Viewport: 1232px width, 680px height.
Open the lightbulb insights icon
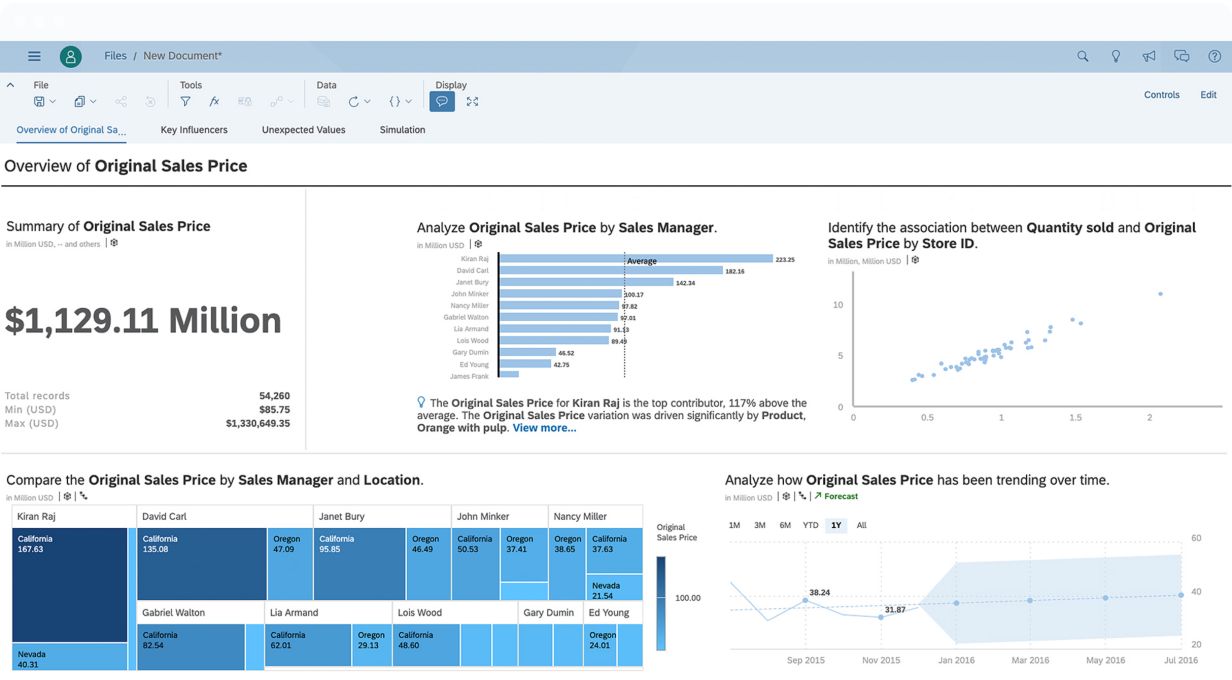[1116, 56]
